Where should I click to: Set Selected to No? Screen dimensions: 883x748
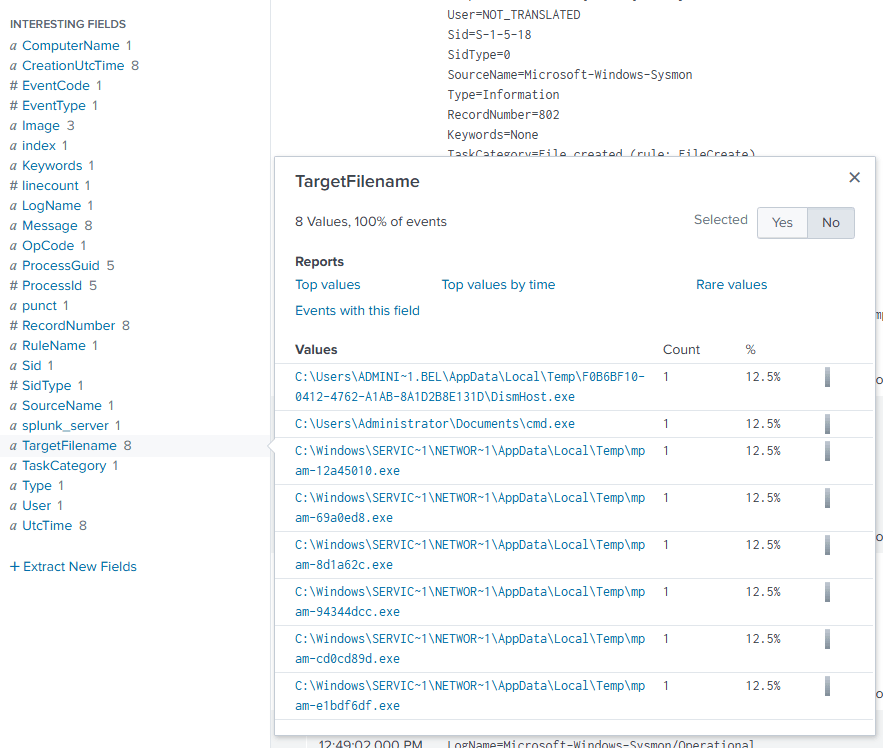point(830,223)
